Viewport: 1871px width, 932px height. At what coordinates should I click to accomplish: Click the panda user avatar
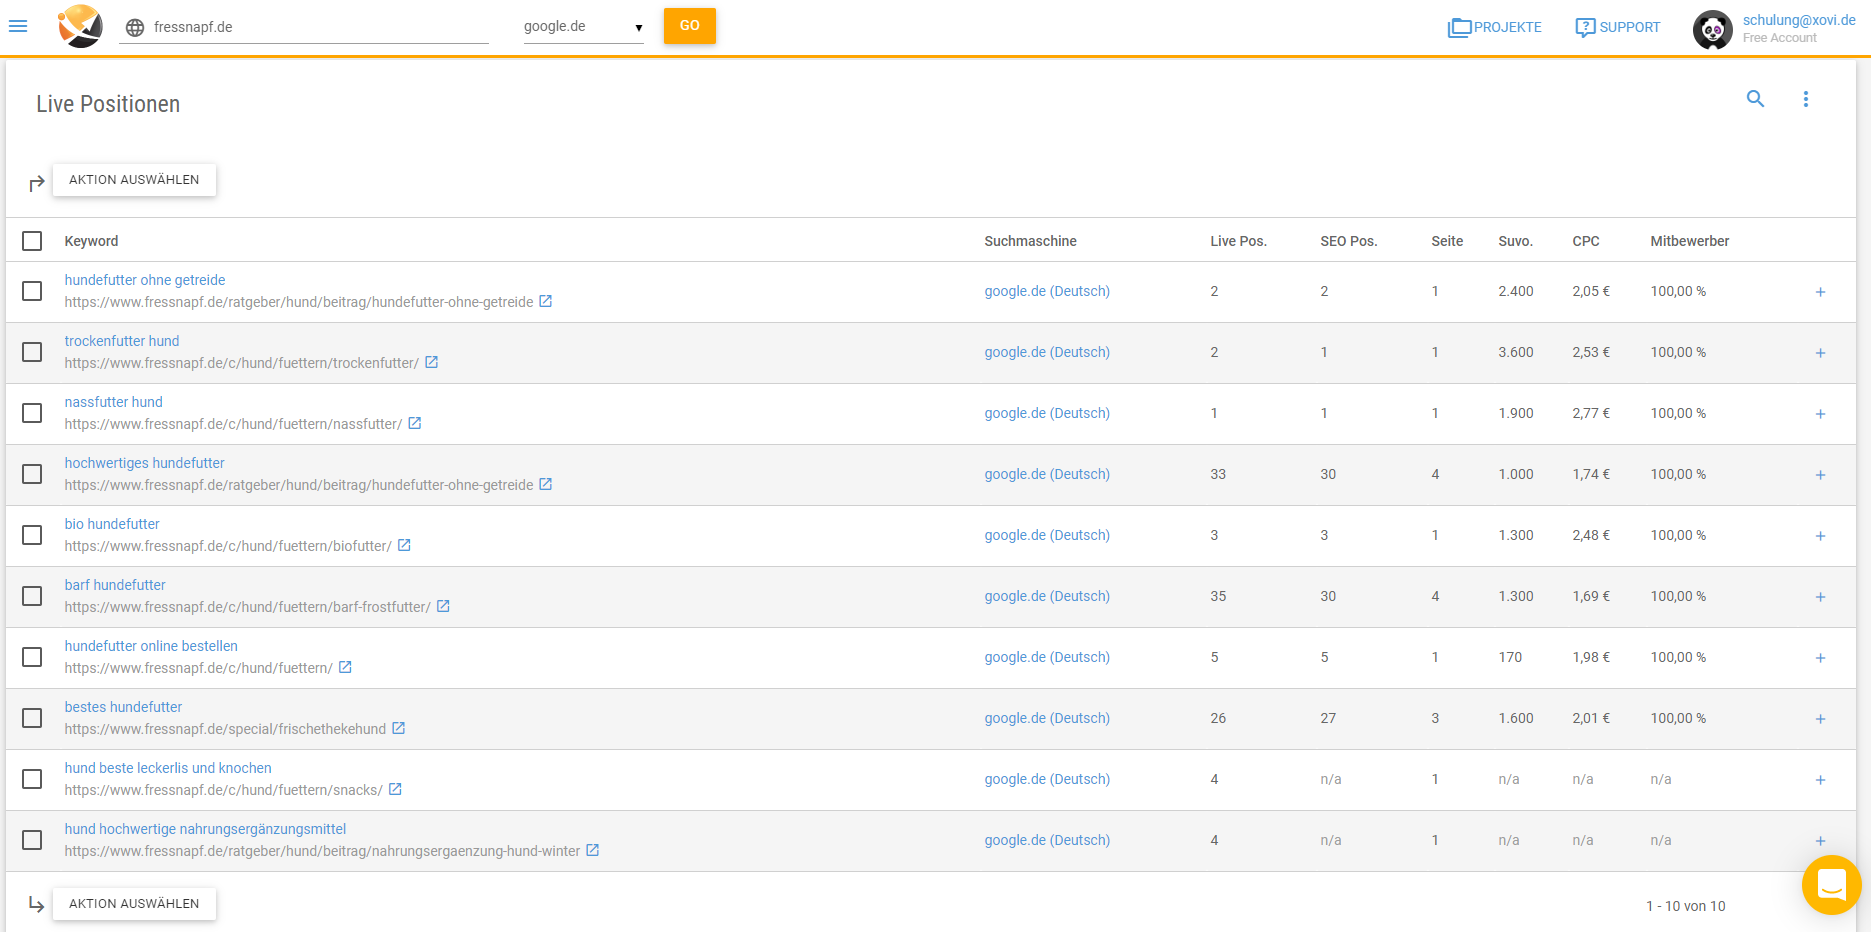(1713, 30)
